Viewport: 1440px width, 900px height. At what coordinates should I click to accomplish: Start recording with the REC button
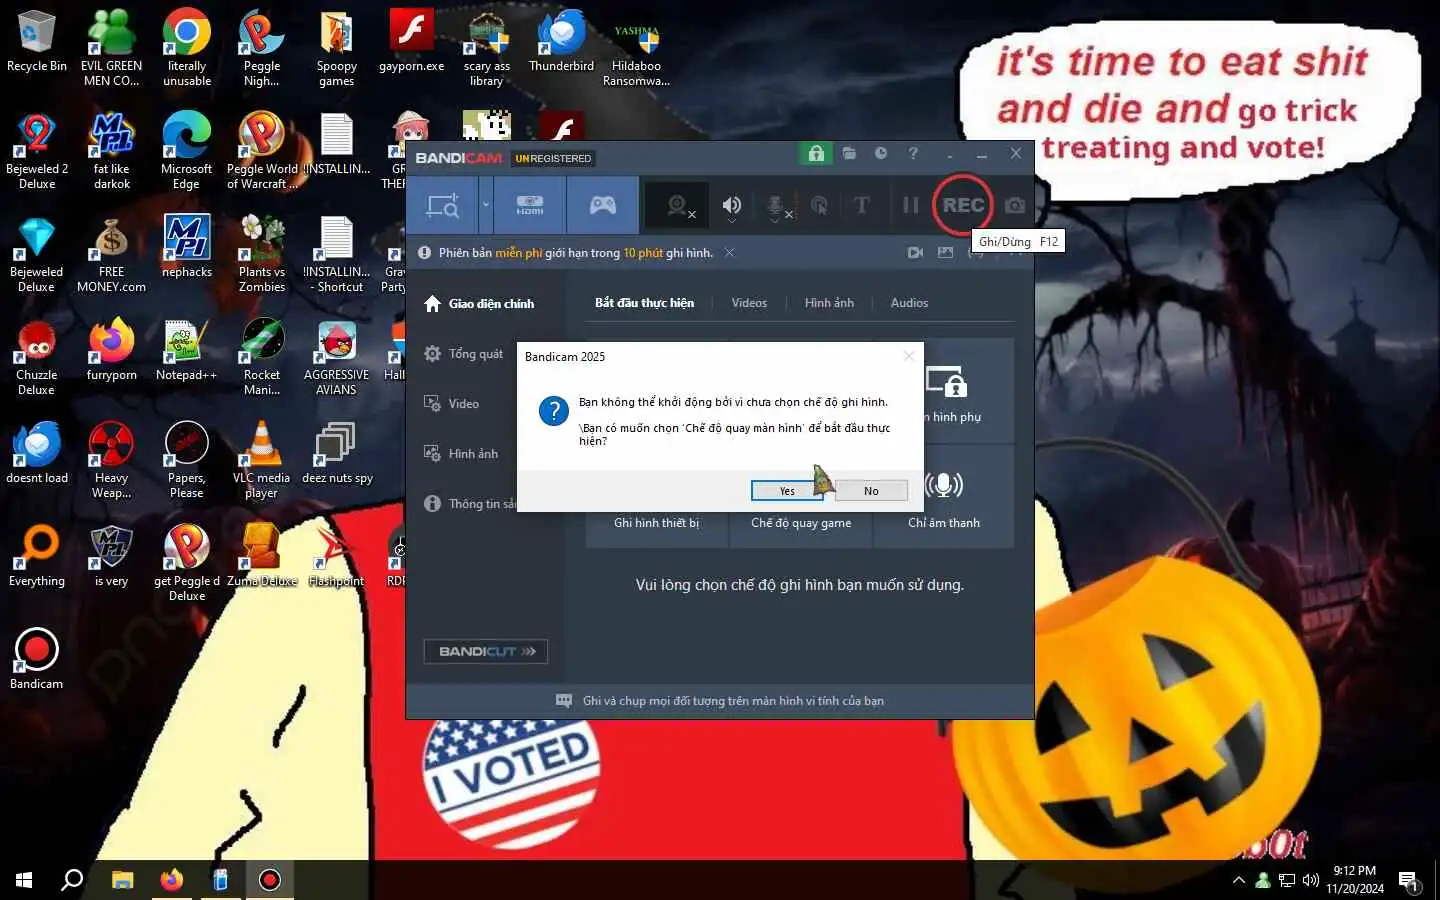(963, 205)
